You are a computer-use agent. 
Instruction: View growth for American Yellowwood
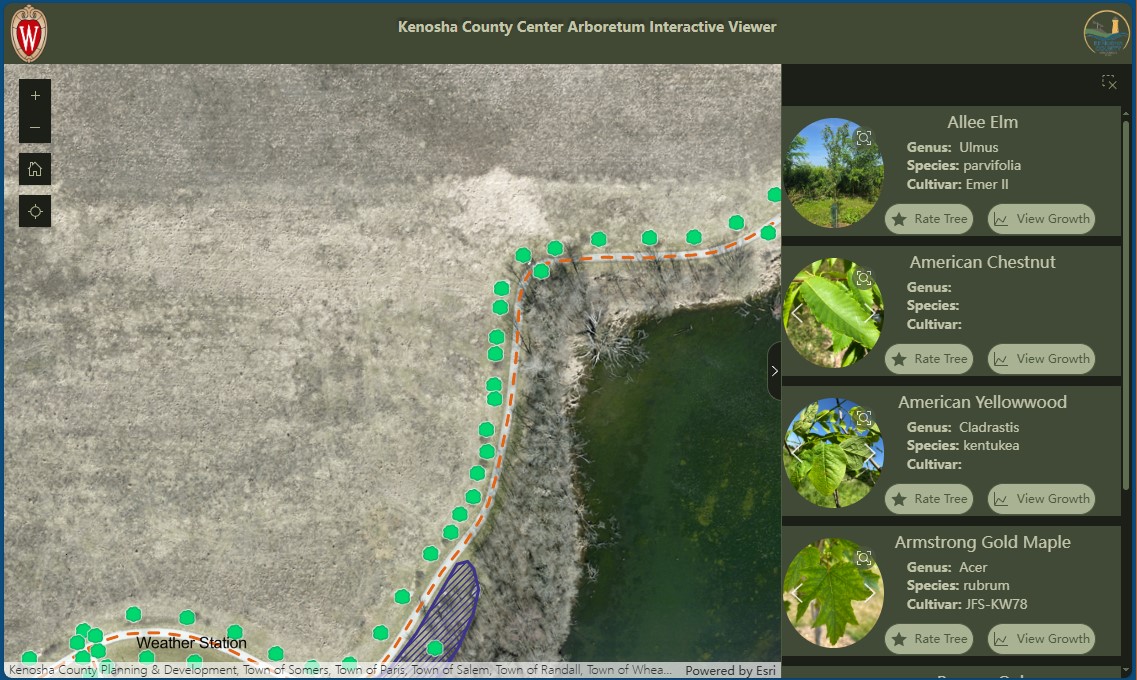[1041, 499]
